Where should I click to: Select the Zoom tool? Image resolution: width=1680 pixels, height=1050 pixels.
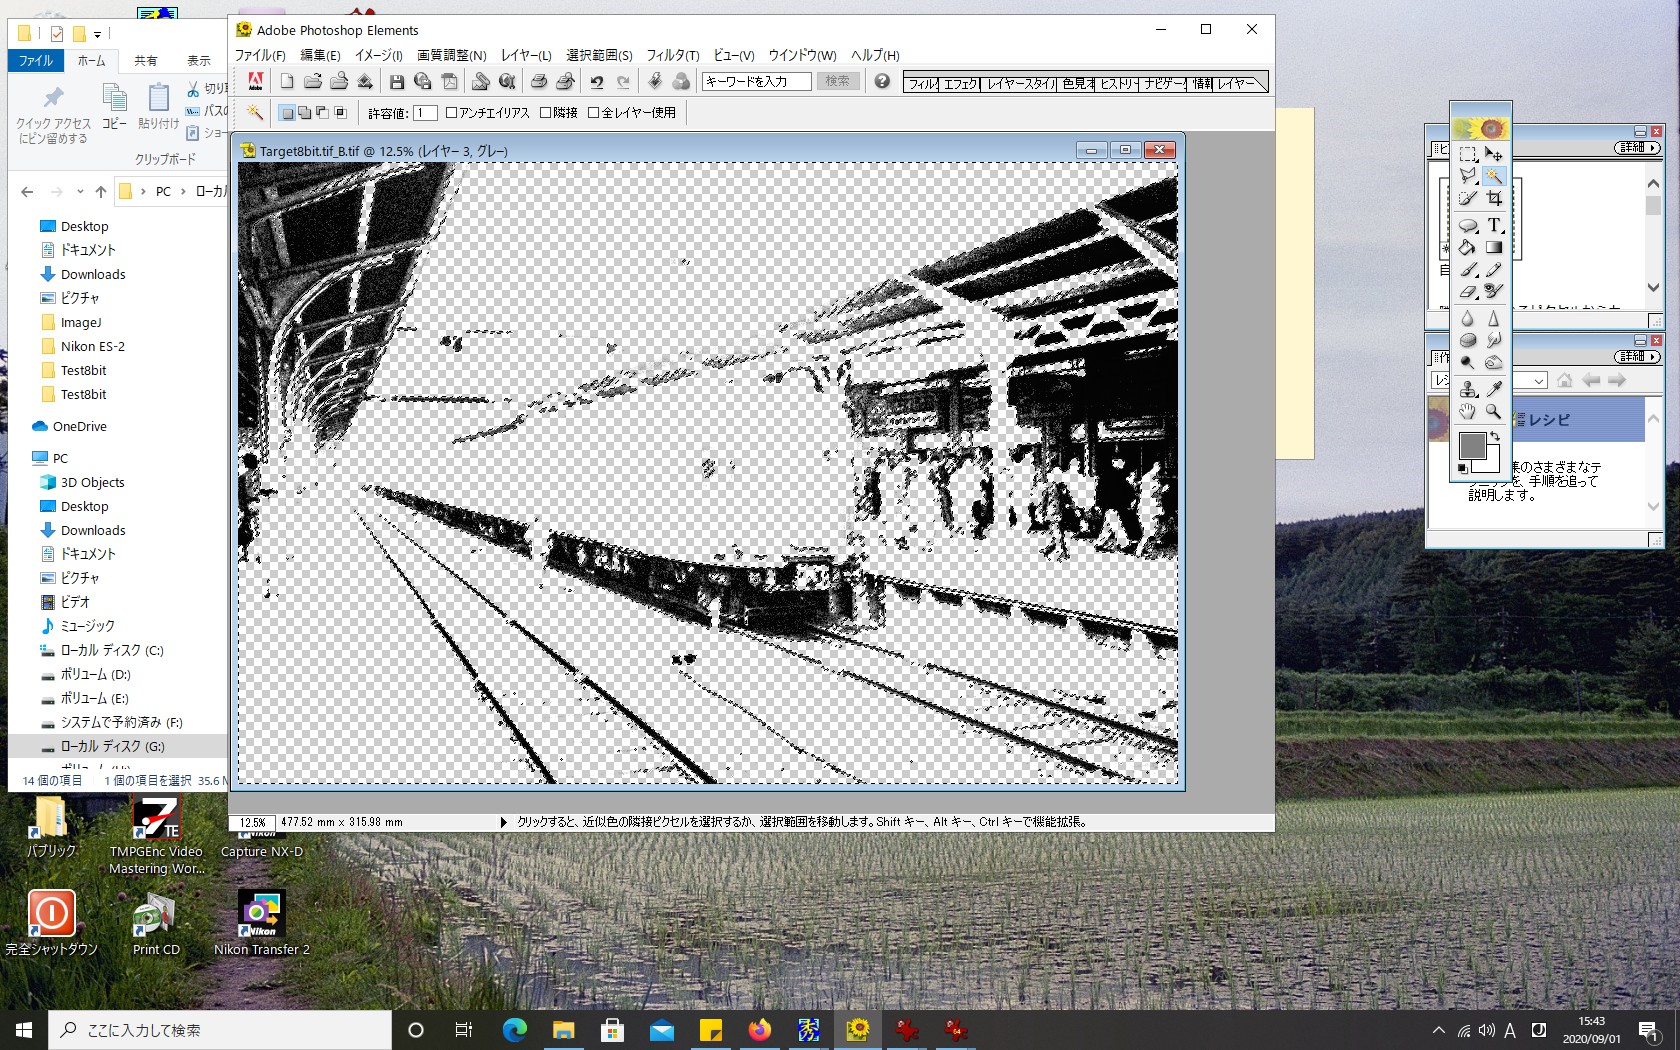pyautogui.click(x=1493, y=411)
